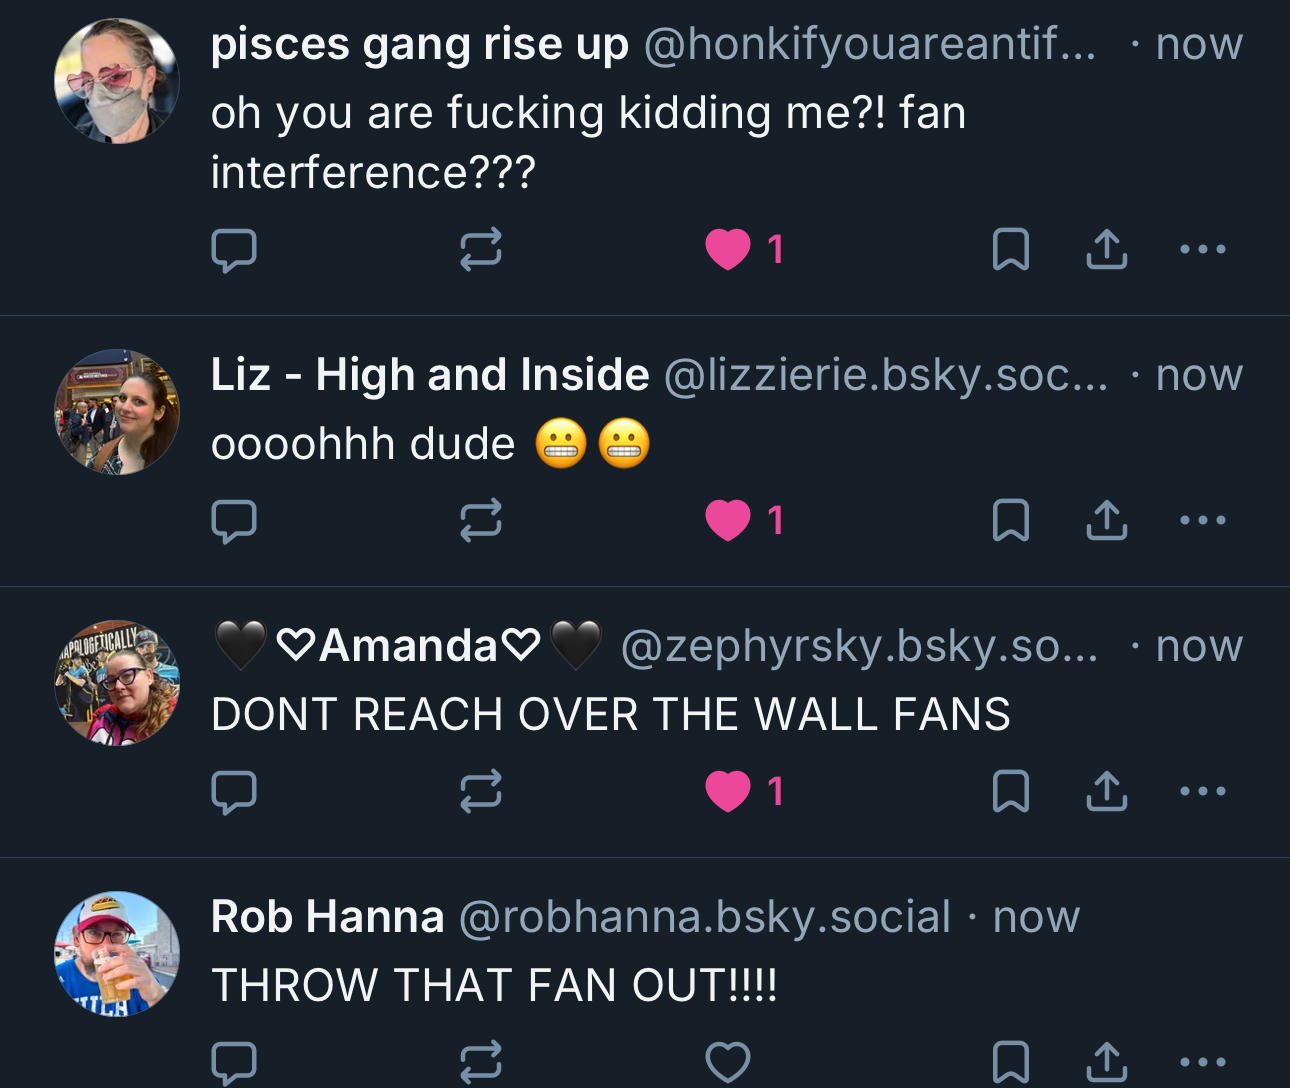The height and width of the screenshot is (1088, 1290).
Task: Bookmark Amanda's 'DONT REACH OVER' post
Action: pyautogui.click(x=1010, y=792)
